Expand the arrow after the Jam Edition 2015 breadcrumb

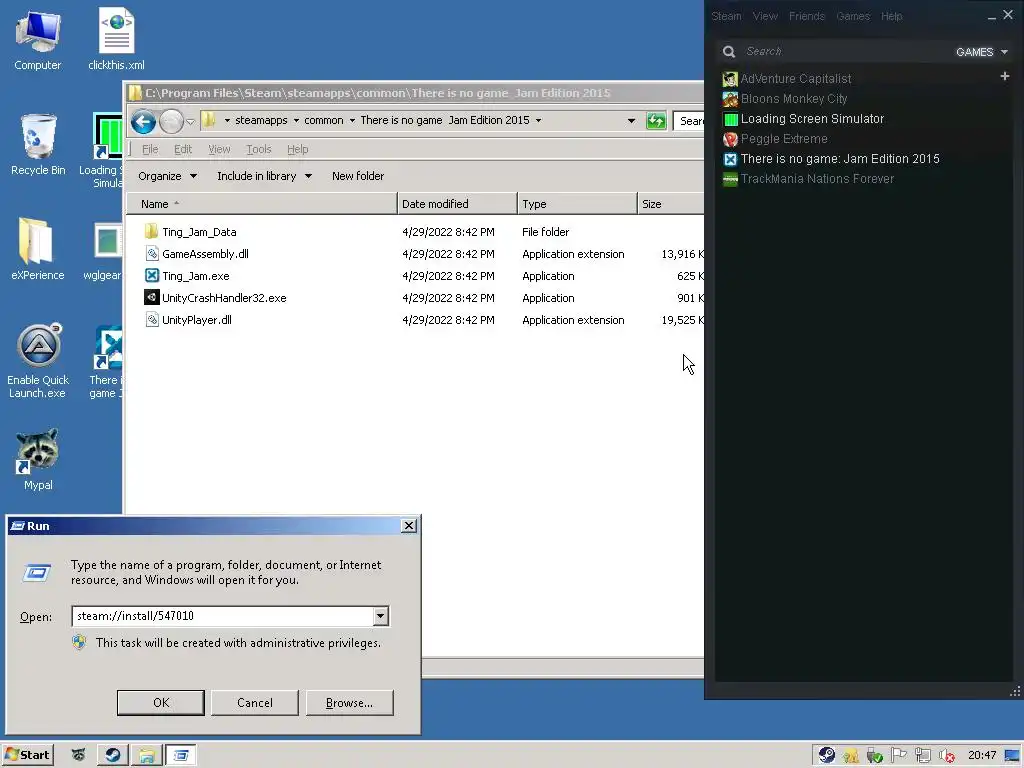click(538, 121)
